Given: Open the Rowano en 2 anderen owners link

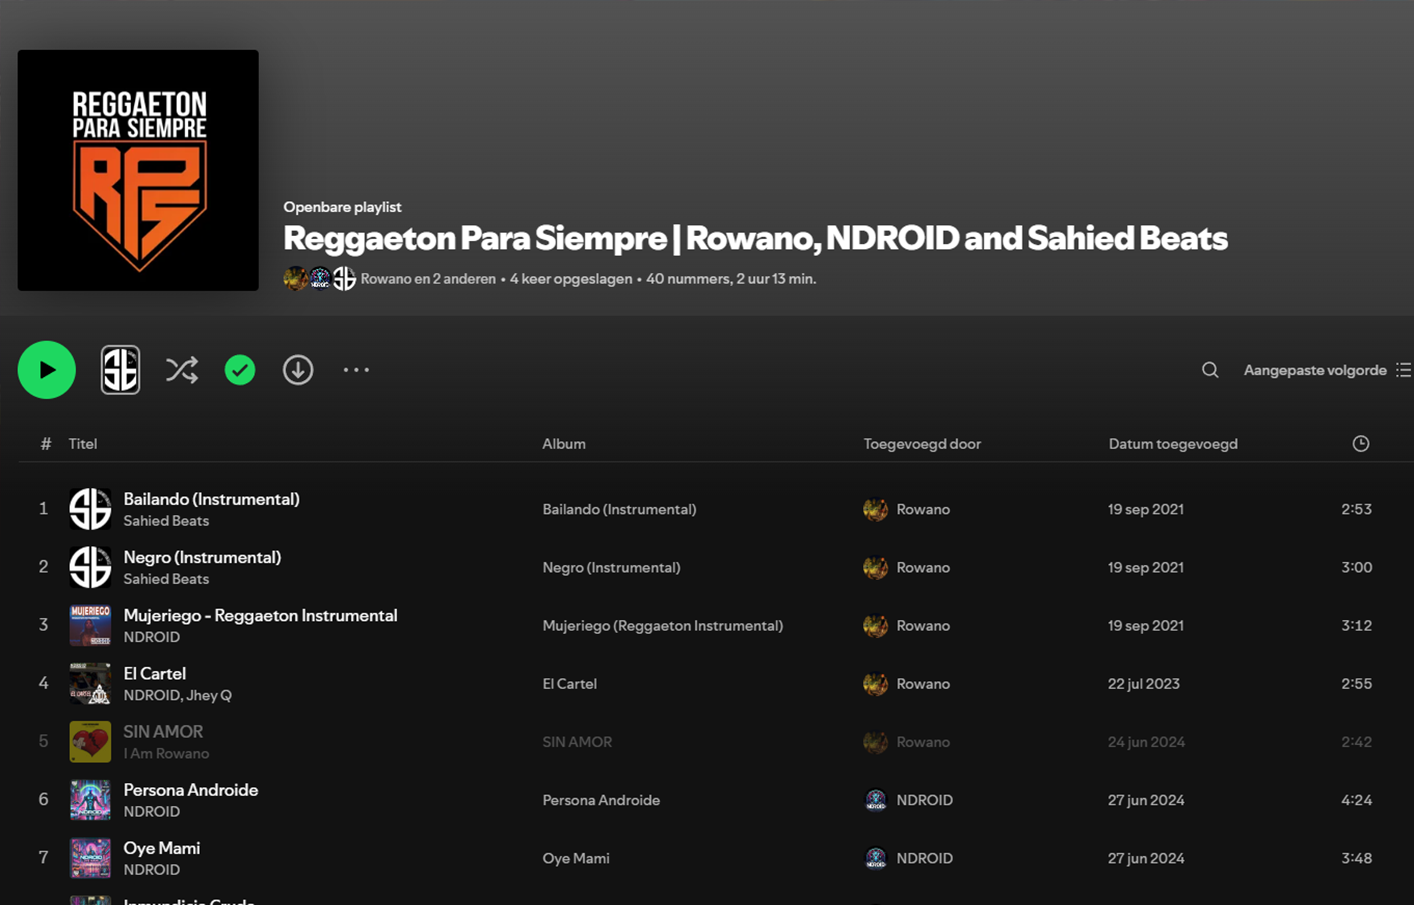Looking at the screenshot, I should 428,279.
